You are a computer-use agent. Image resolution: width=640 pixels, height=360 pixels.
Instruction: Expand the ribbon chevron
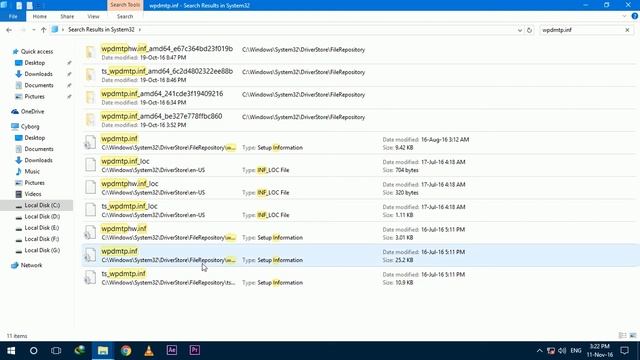point(624,16)
